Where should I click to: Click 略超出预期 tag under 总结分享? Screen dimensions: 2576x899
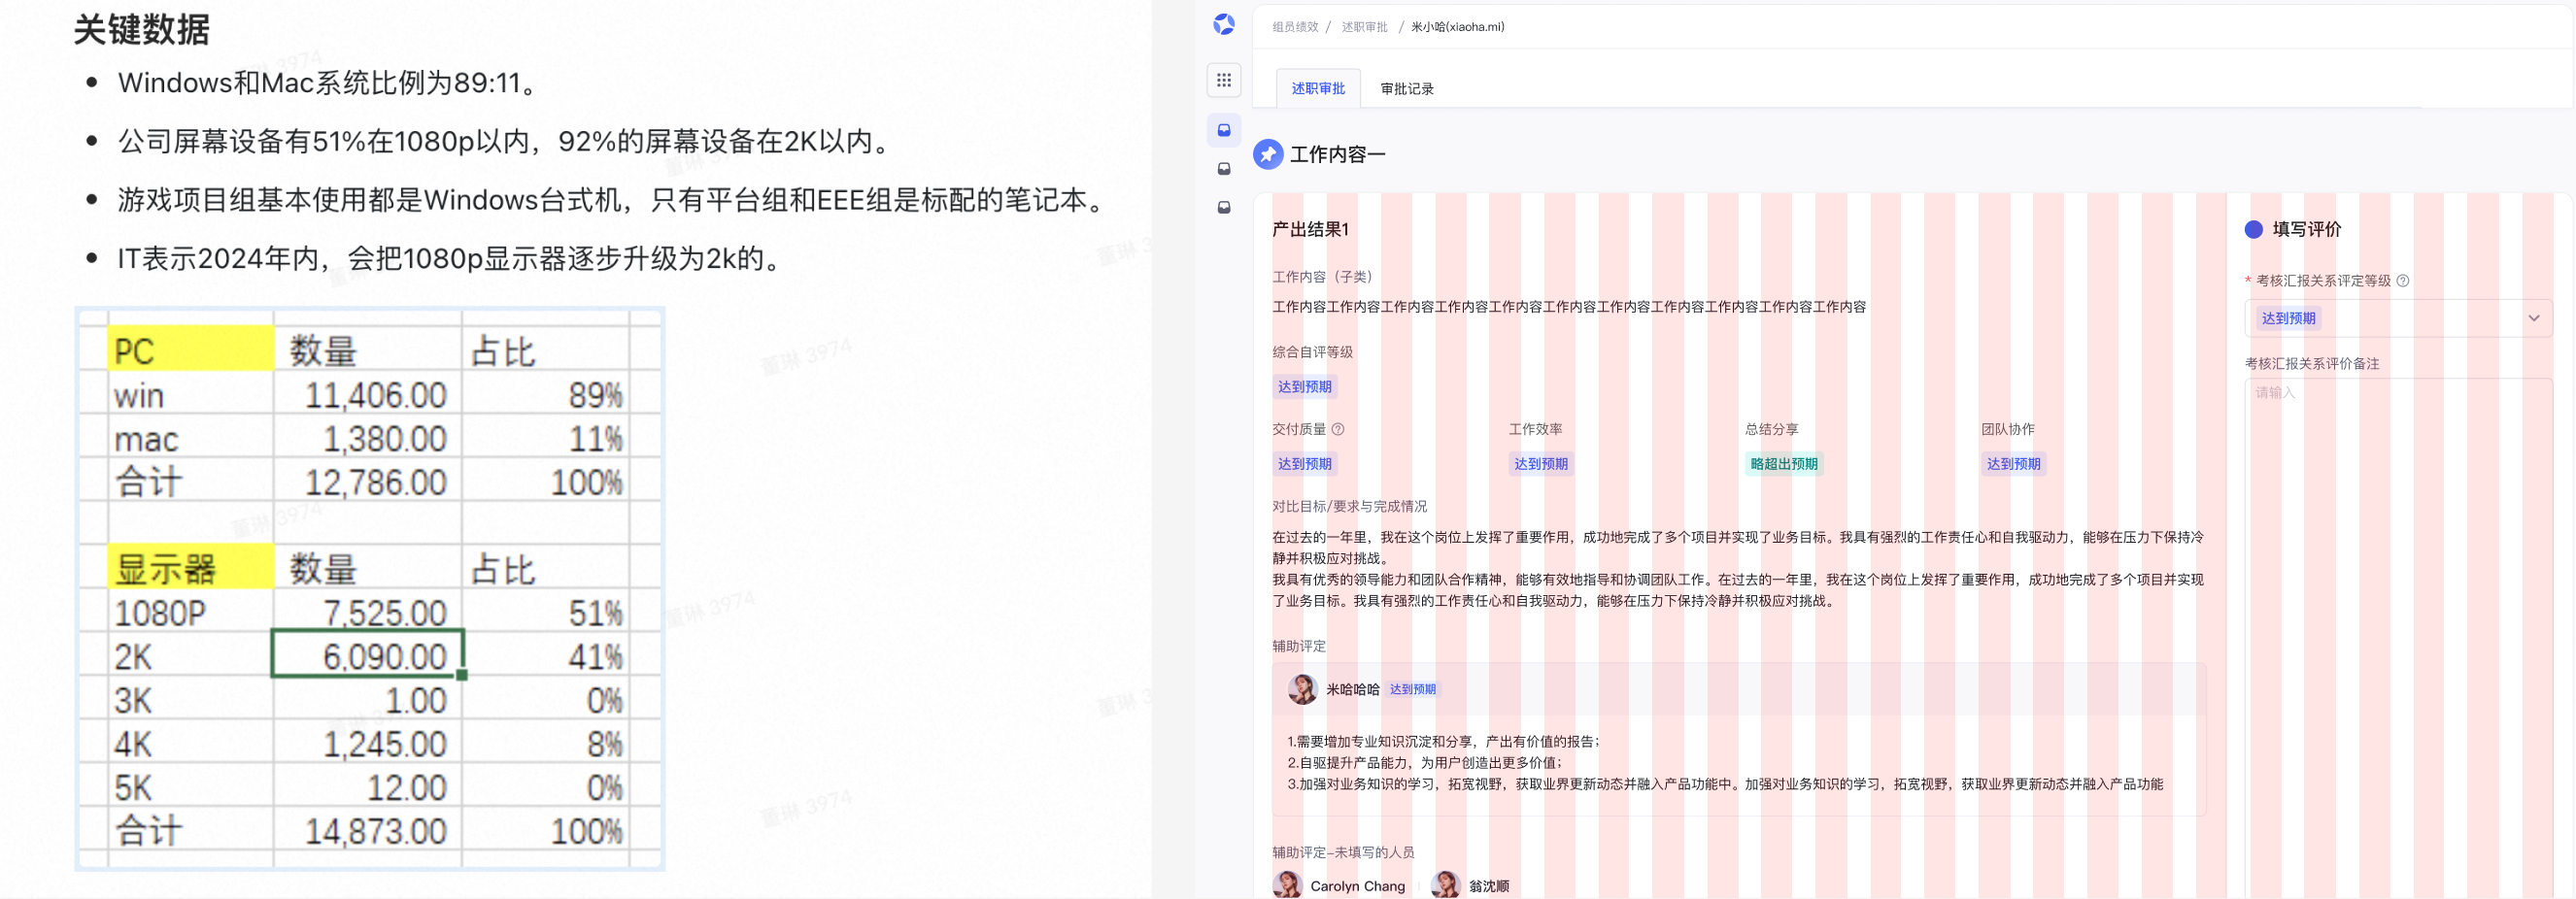coord(1783,464)
